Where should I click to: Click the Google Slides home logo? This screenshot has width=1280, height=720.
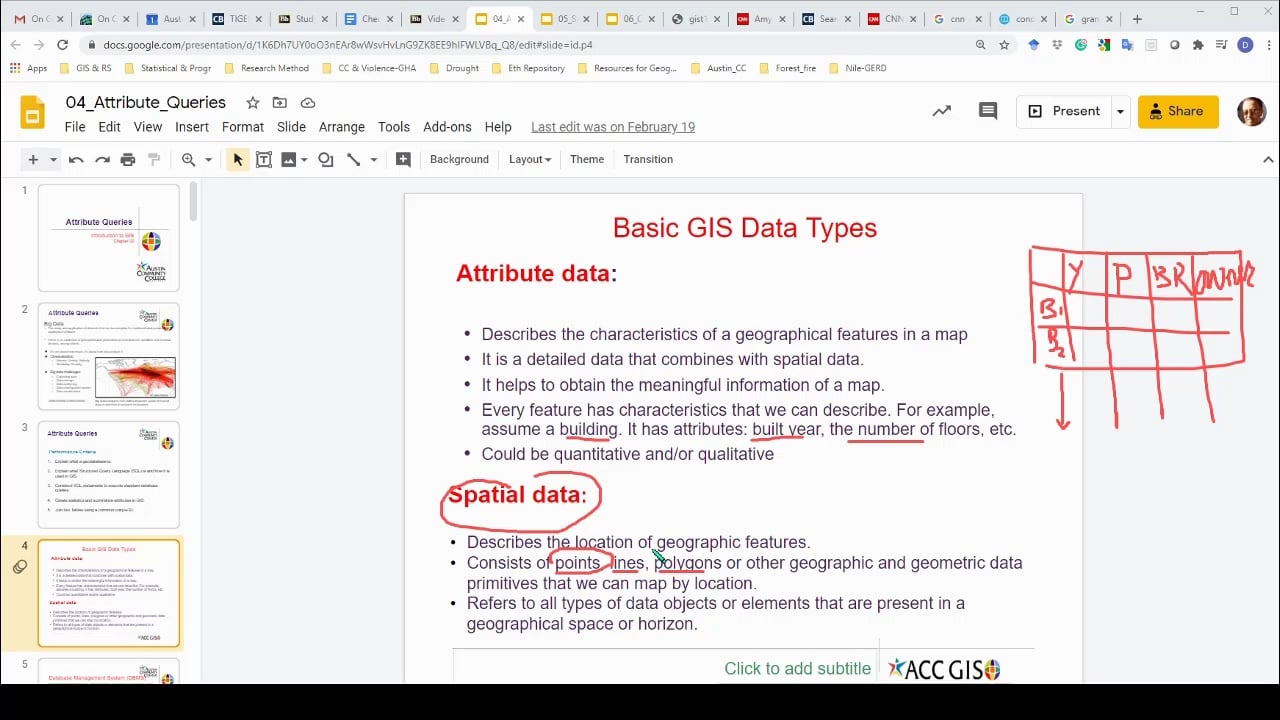(x=32, y=112)
